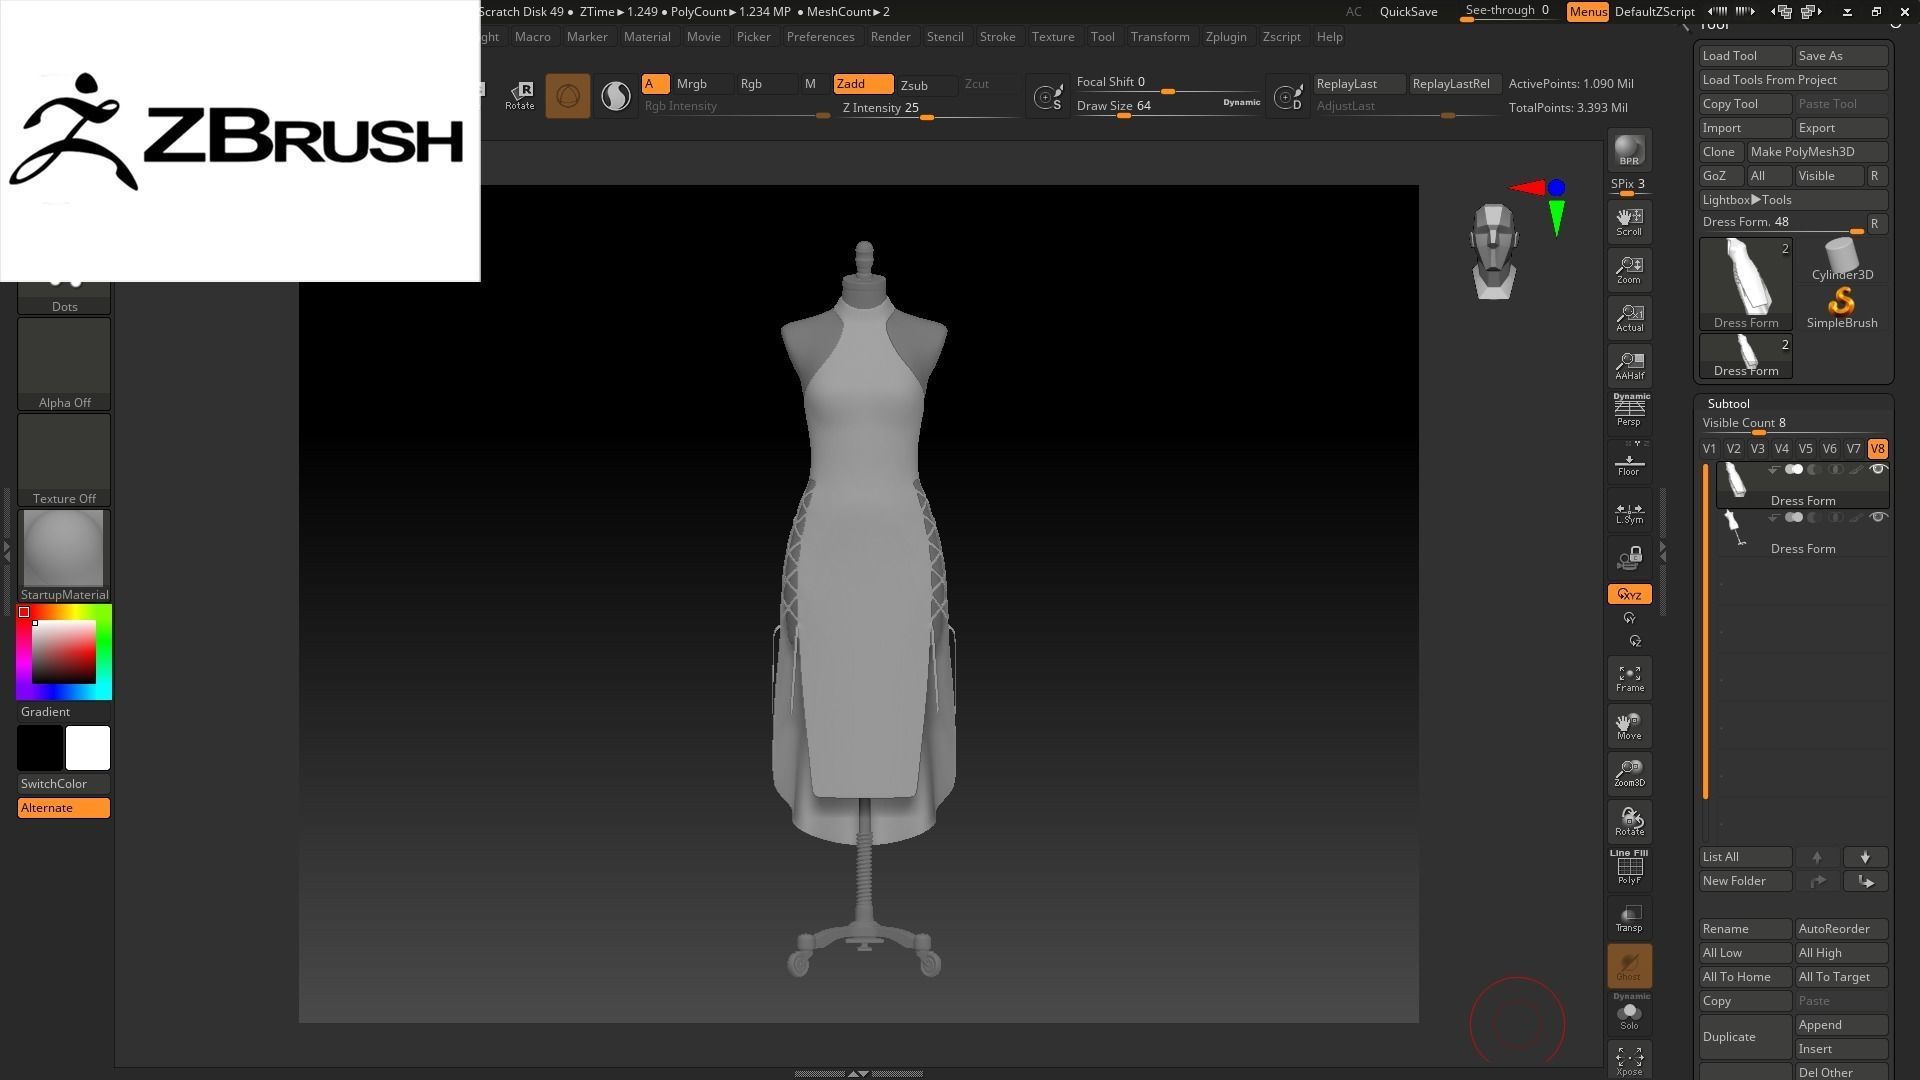
Task: Select the Scroll canvas icon
Action: tap(1629, 221)
